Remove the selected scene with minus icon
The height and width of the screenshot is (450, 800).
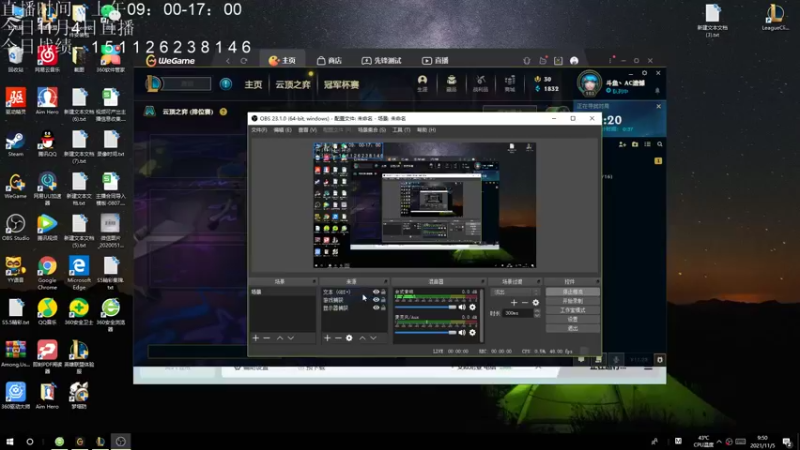266,338
